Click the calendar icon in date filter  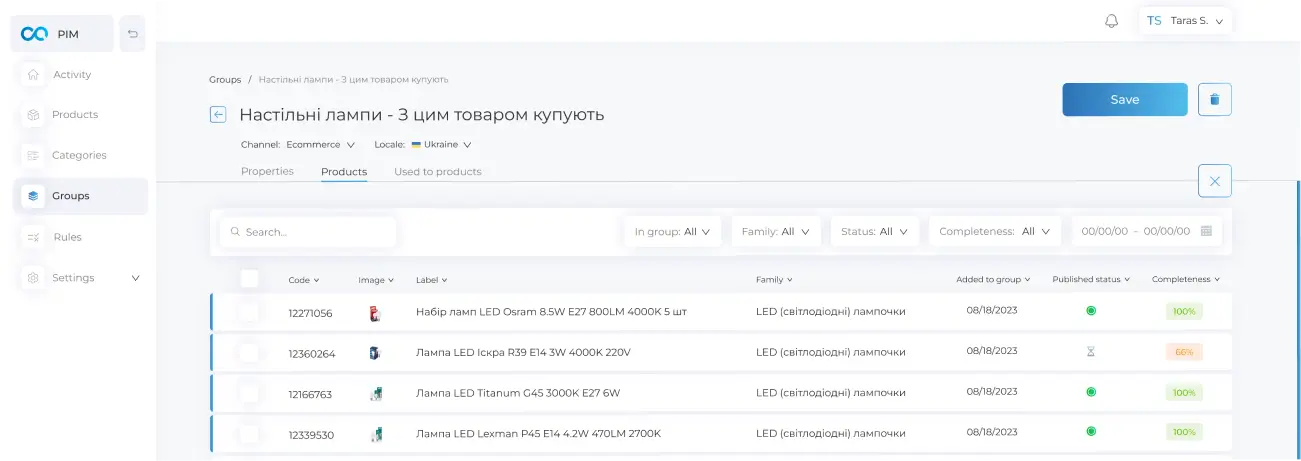pyautogui.click(x=1206, y=231)
